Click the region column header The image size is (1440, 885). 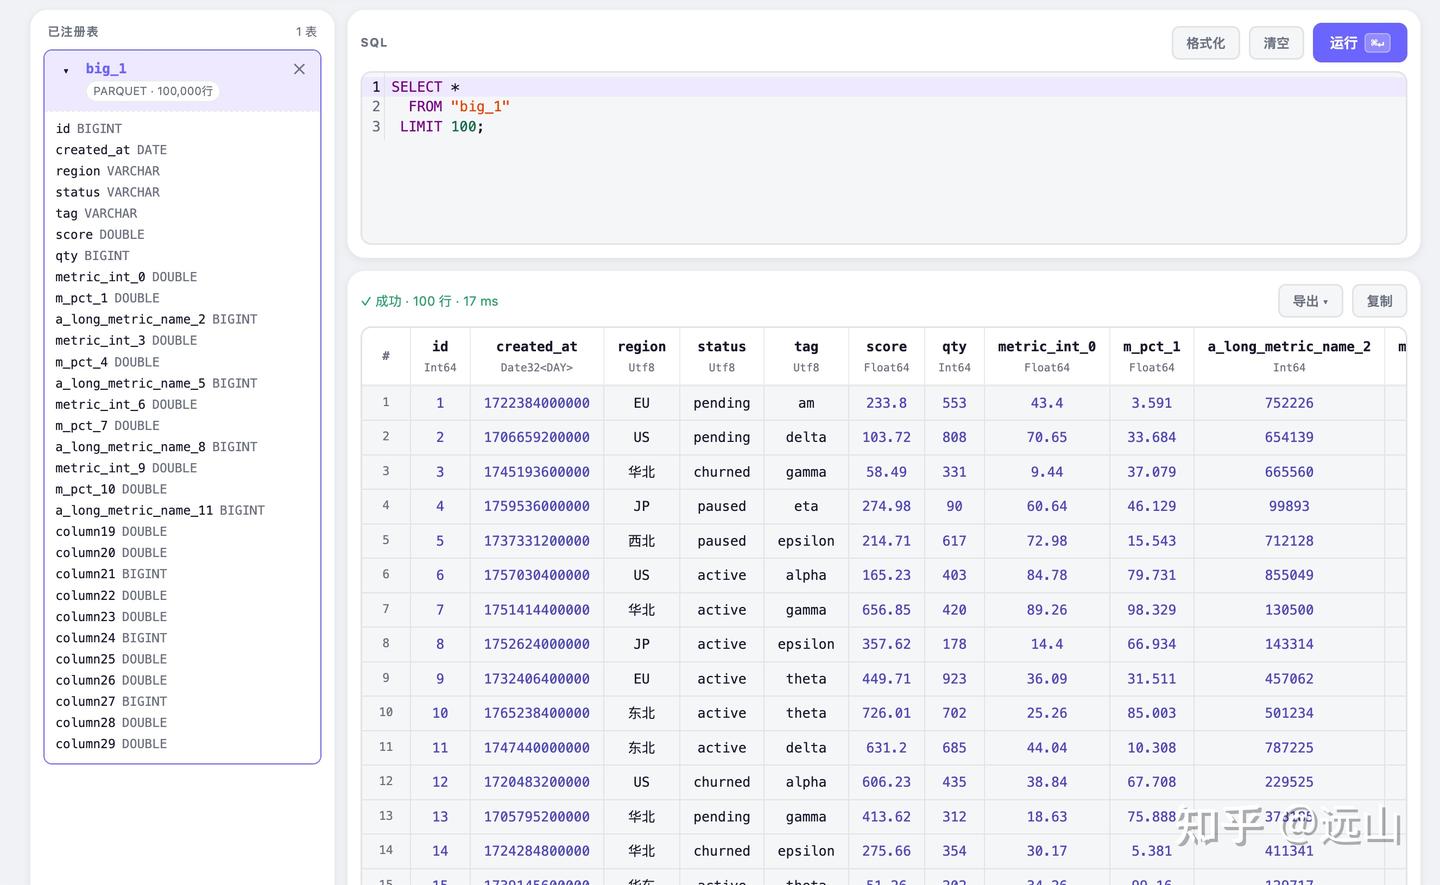[642, 356]
